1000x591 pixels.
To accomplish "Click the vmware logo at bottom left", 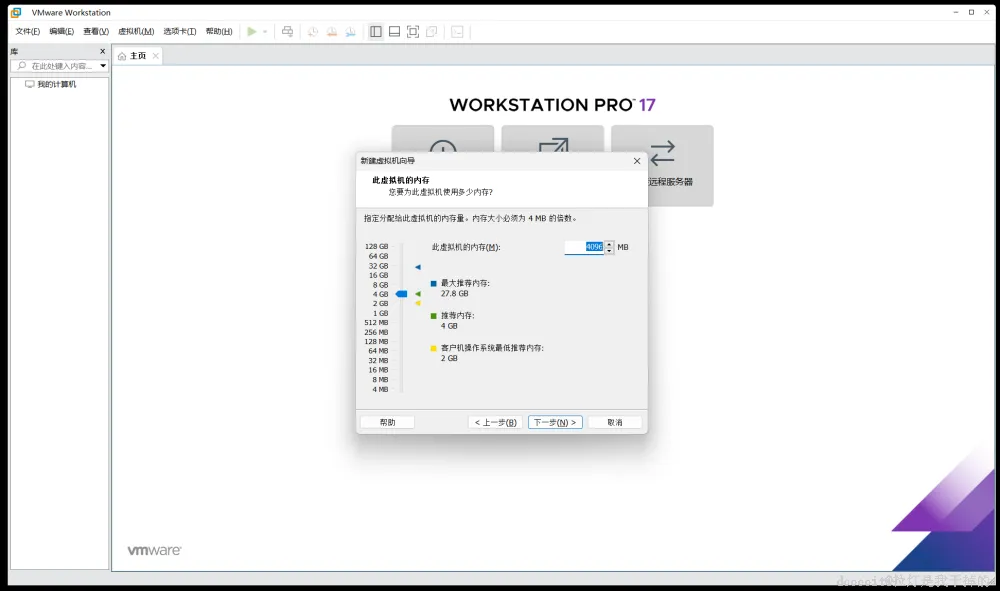I will [154, 550].
